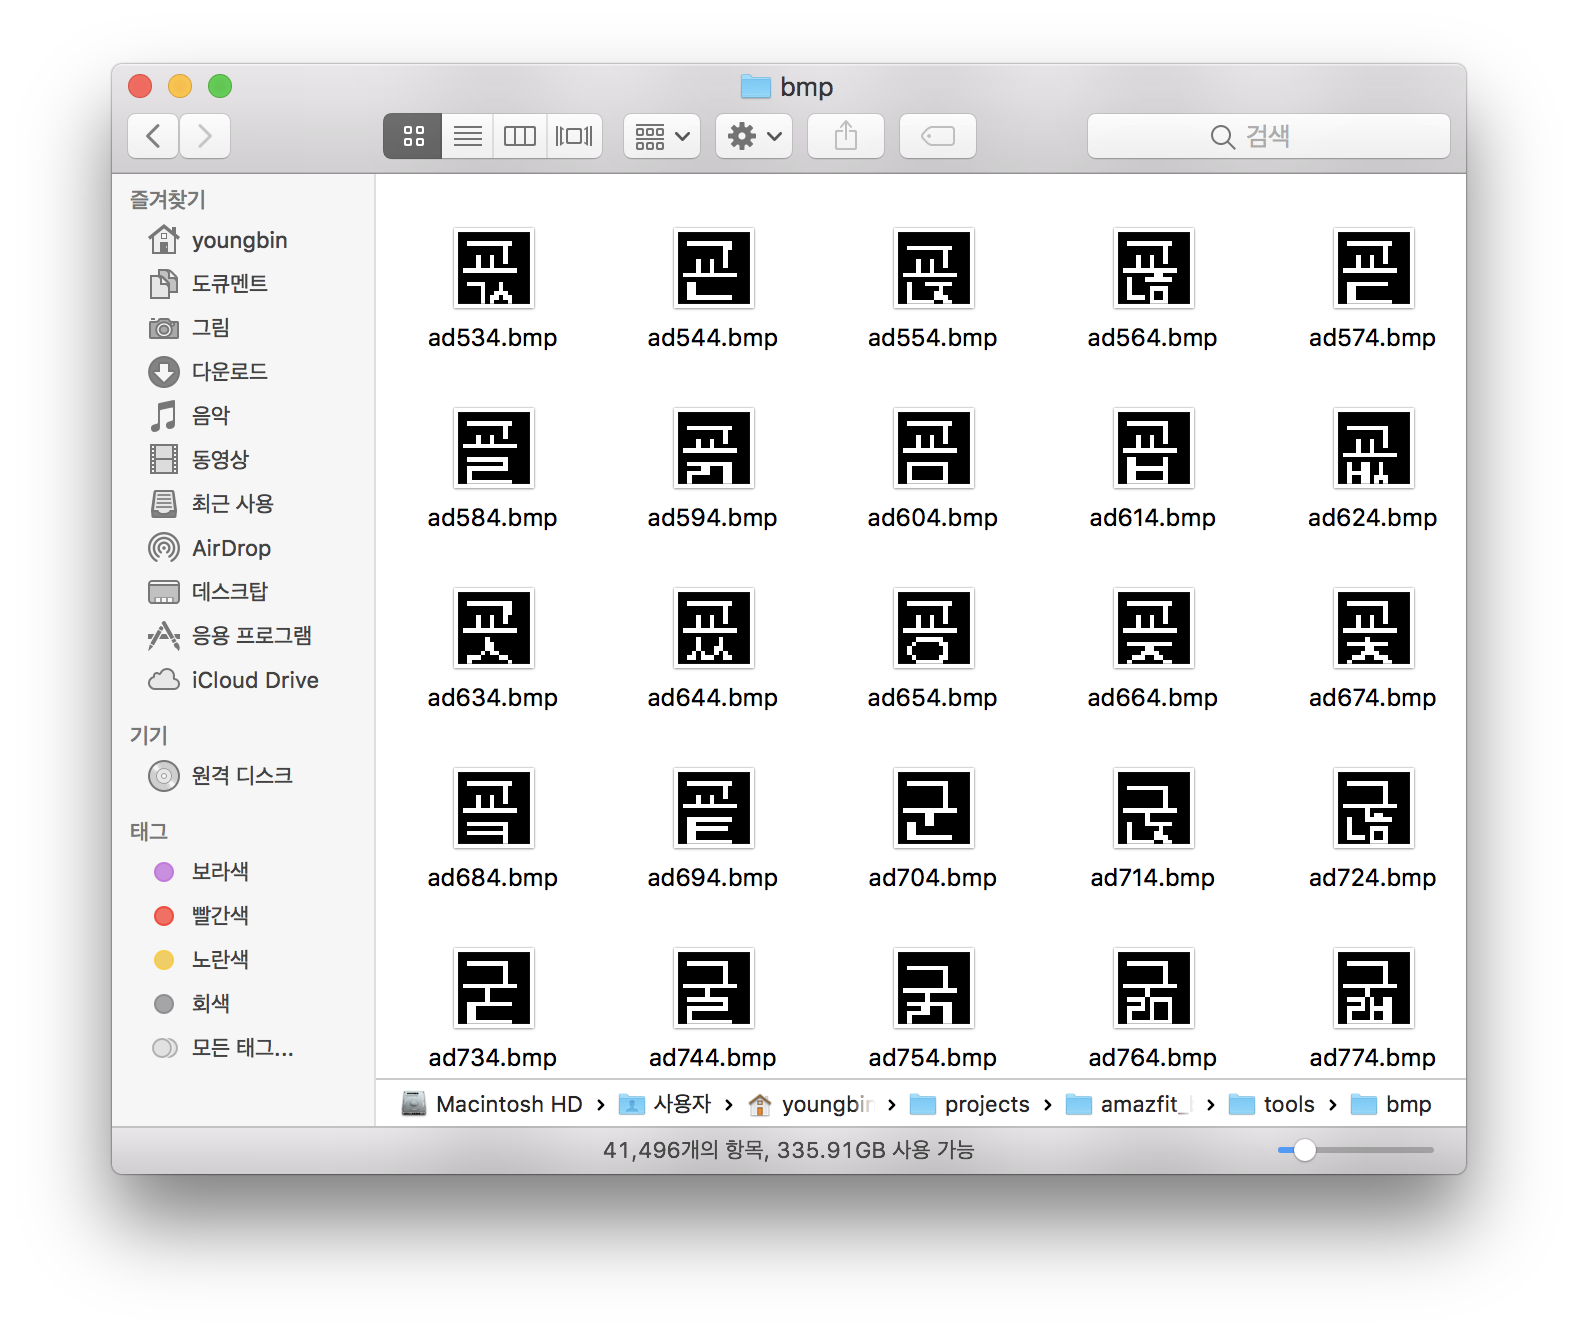Viewport: 1578px width, 1334px height.
Task: Click the Share toolbar button
Action: [x=846, y=136]
